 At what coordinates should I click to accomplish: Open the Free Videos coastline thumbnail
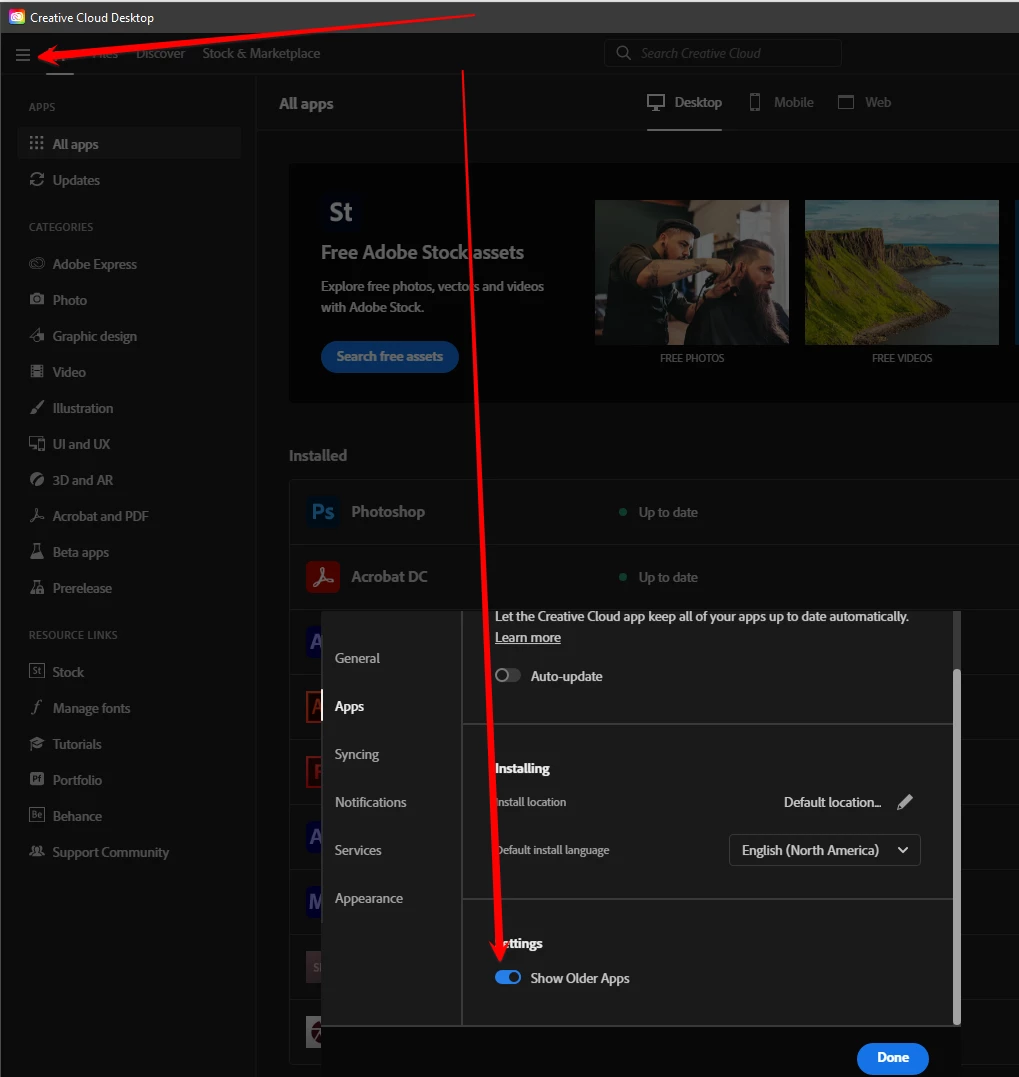(902, 272)
